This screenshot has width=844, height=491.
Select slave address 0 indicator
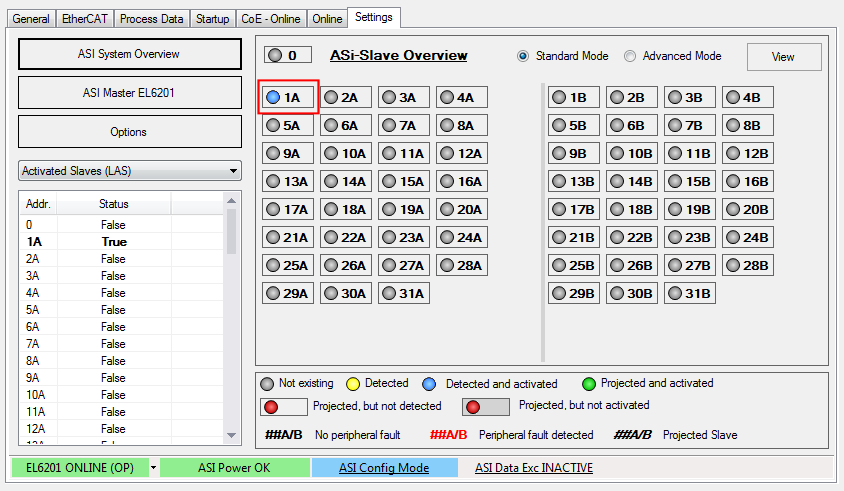point(288,55)
